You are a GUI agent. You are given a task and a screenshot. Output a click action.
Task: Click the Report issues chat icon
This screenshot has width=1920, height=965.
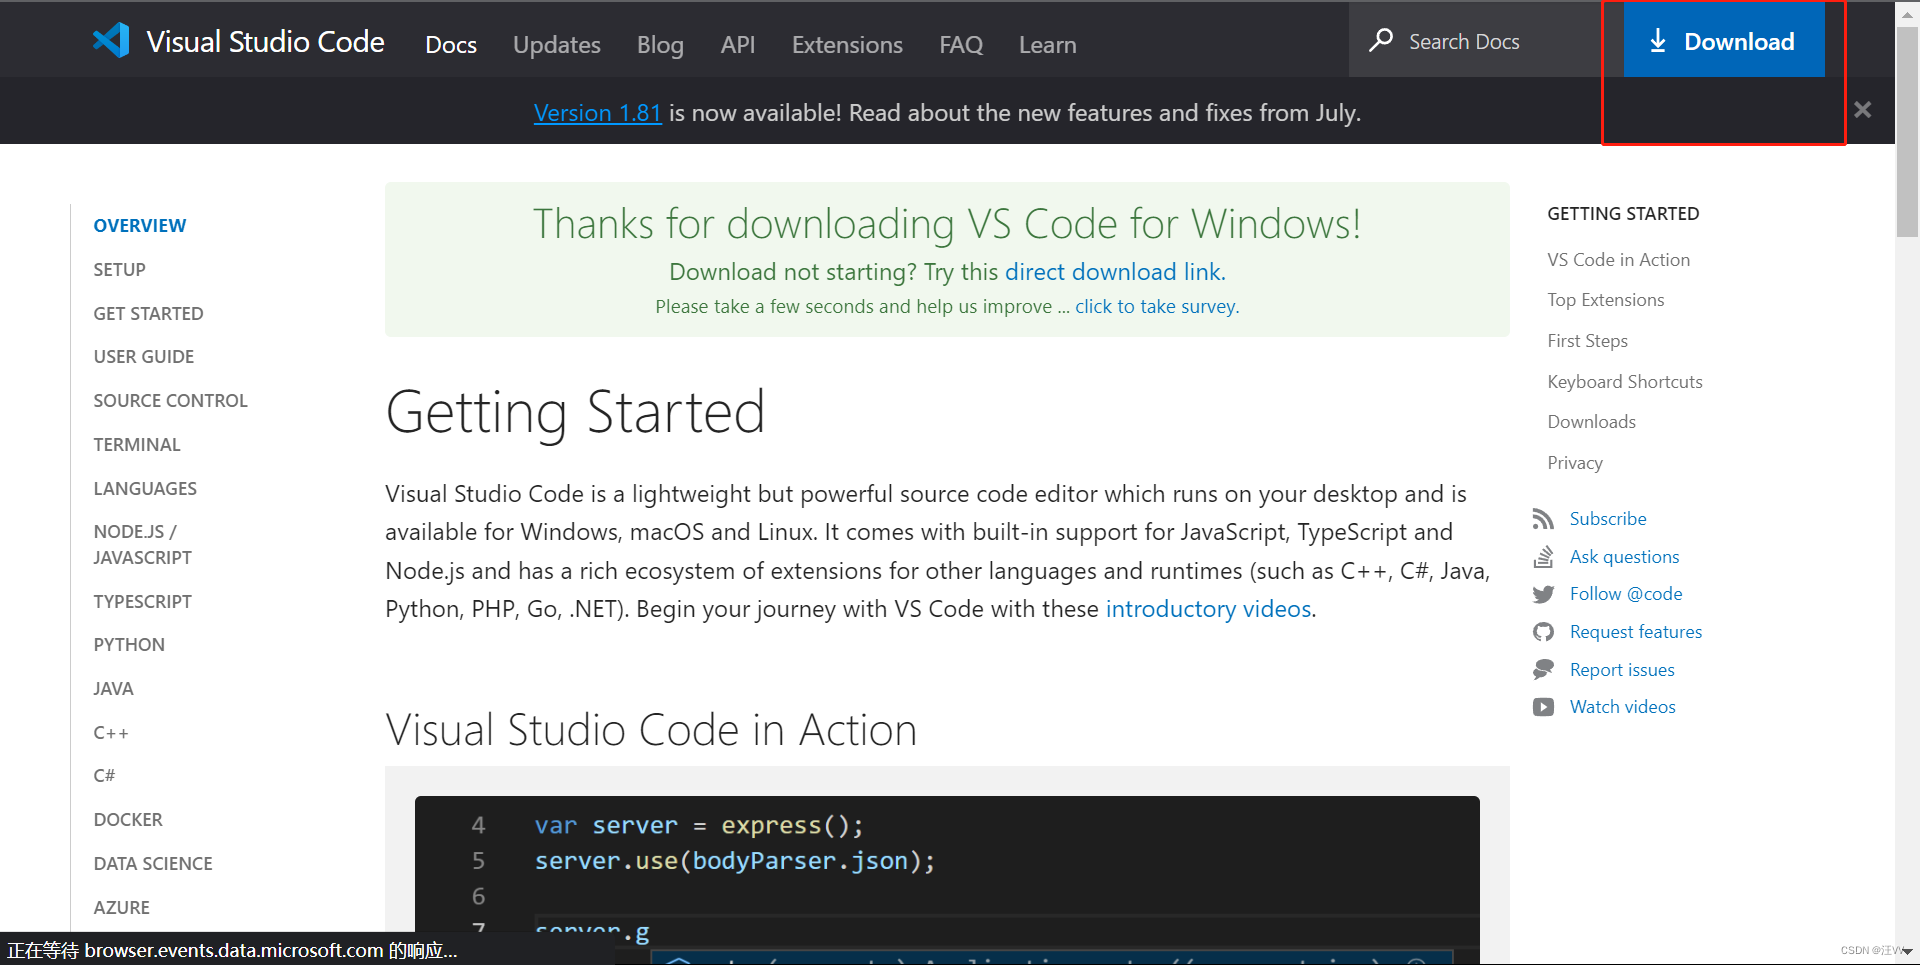tap(1543, 669)
